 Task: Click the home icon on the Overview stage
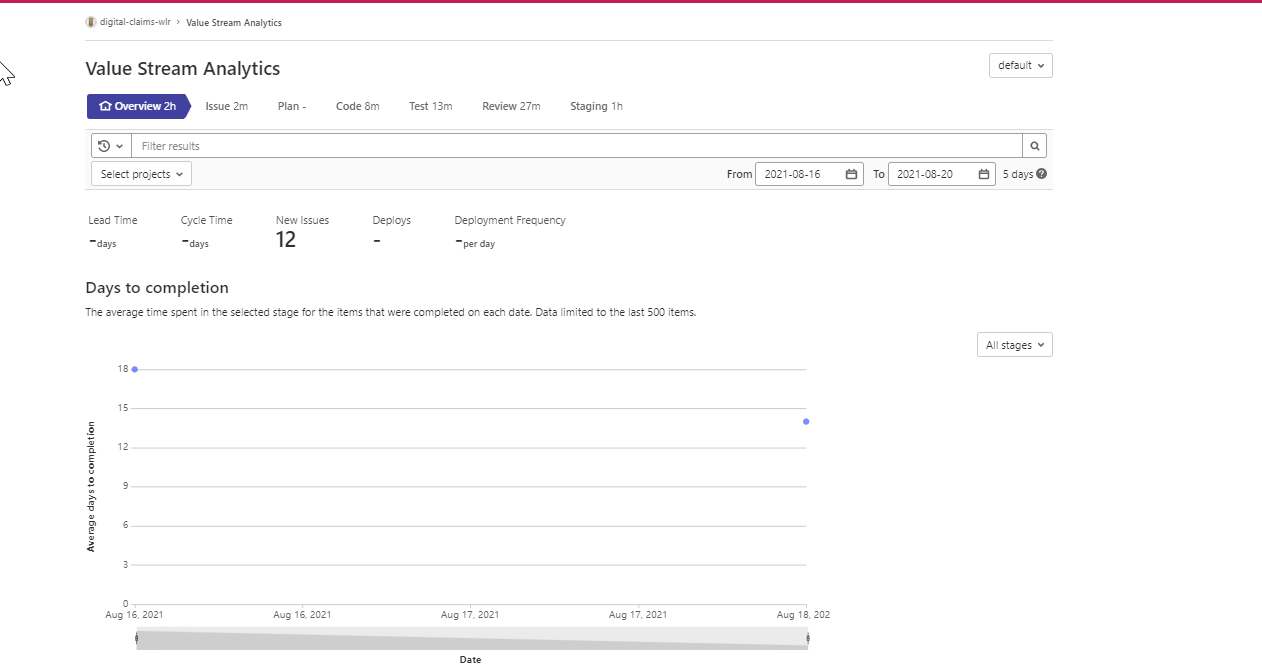pos(104,105)
